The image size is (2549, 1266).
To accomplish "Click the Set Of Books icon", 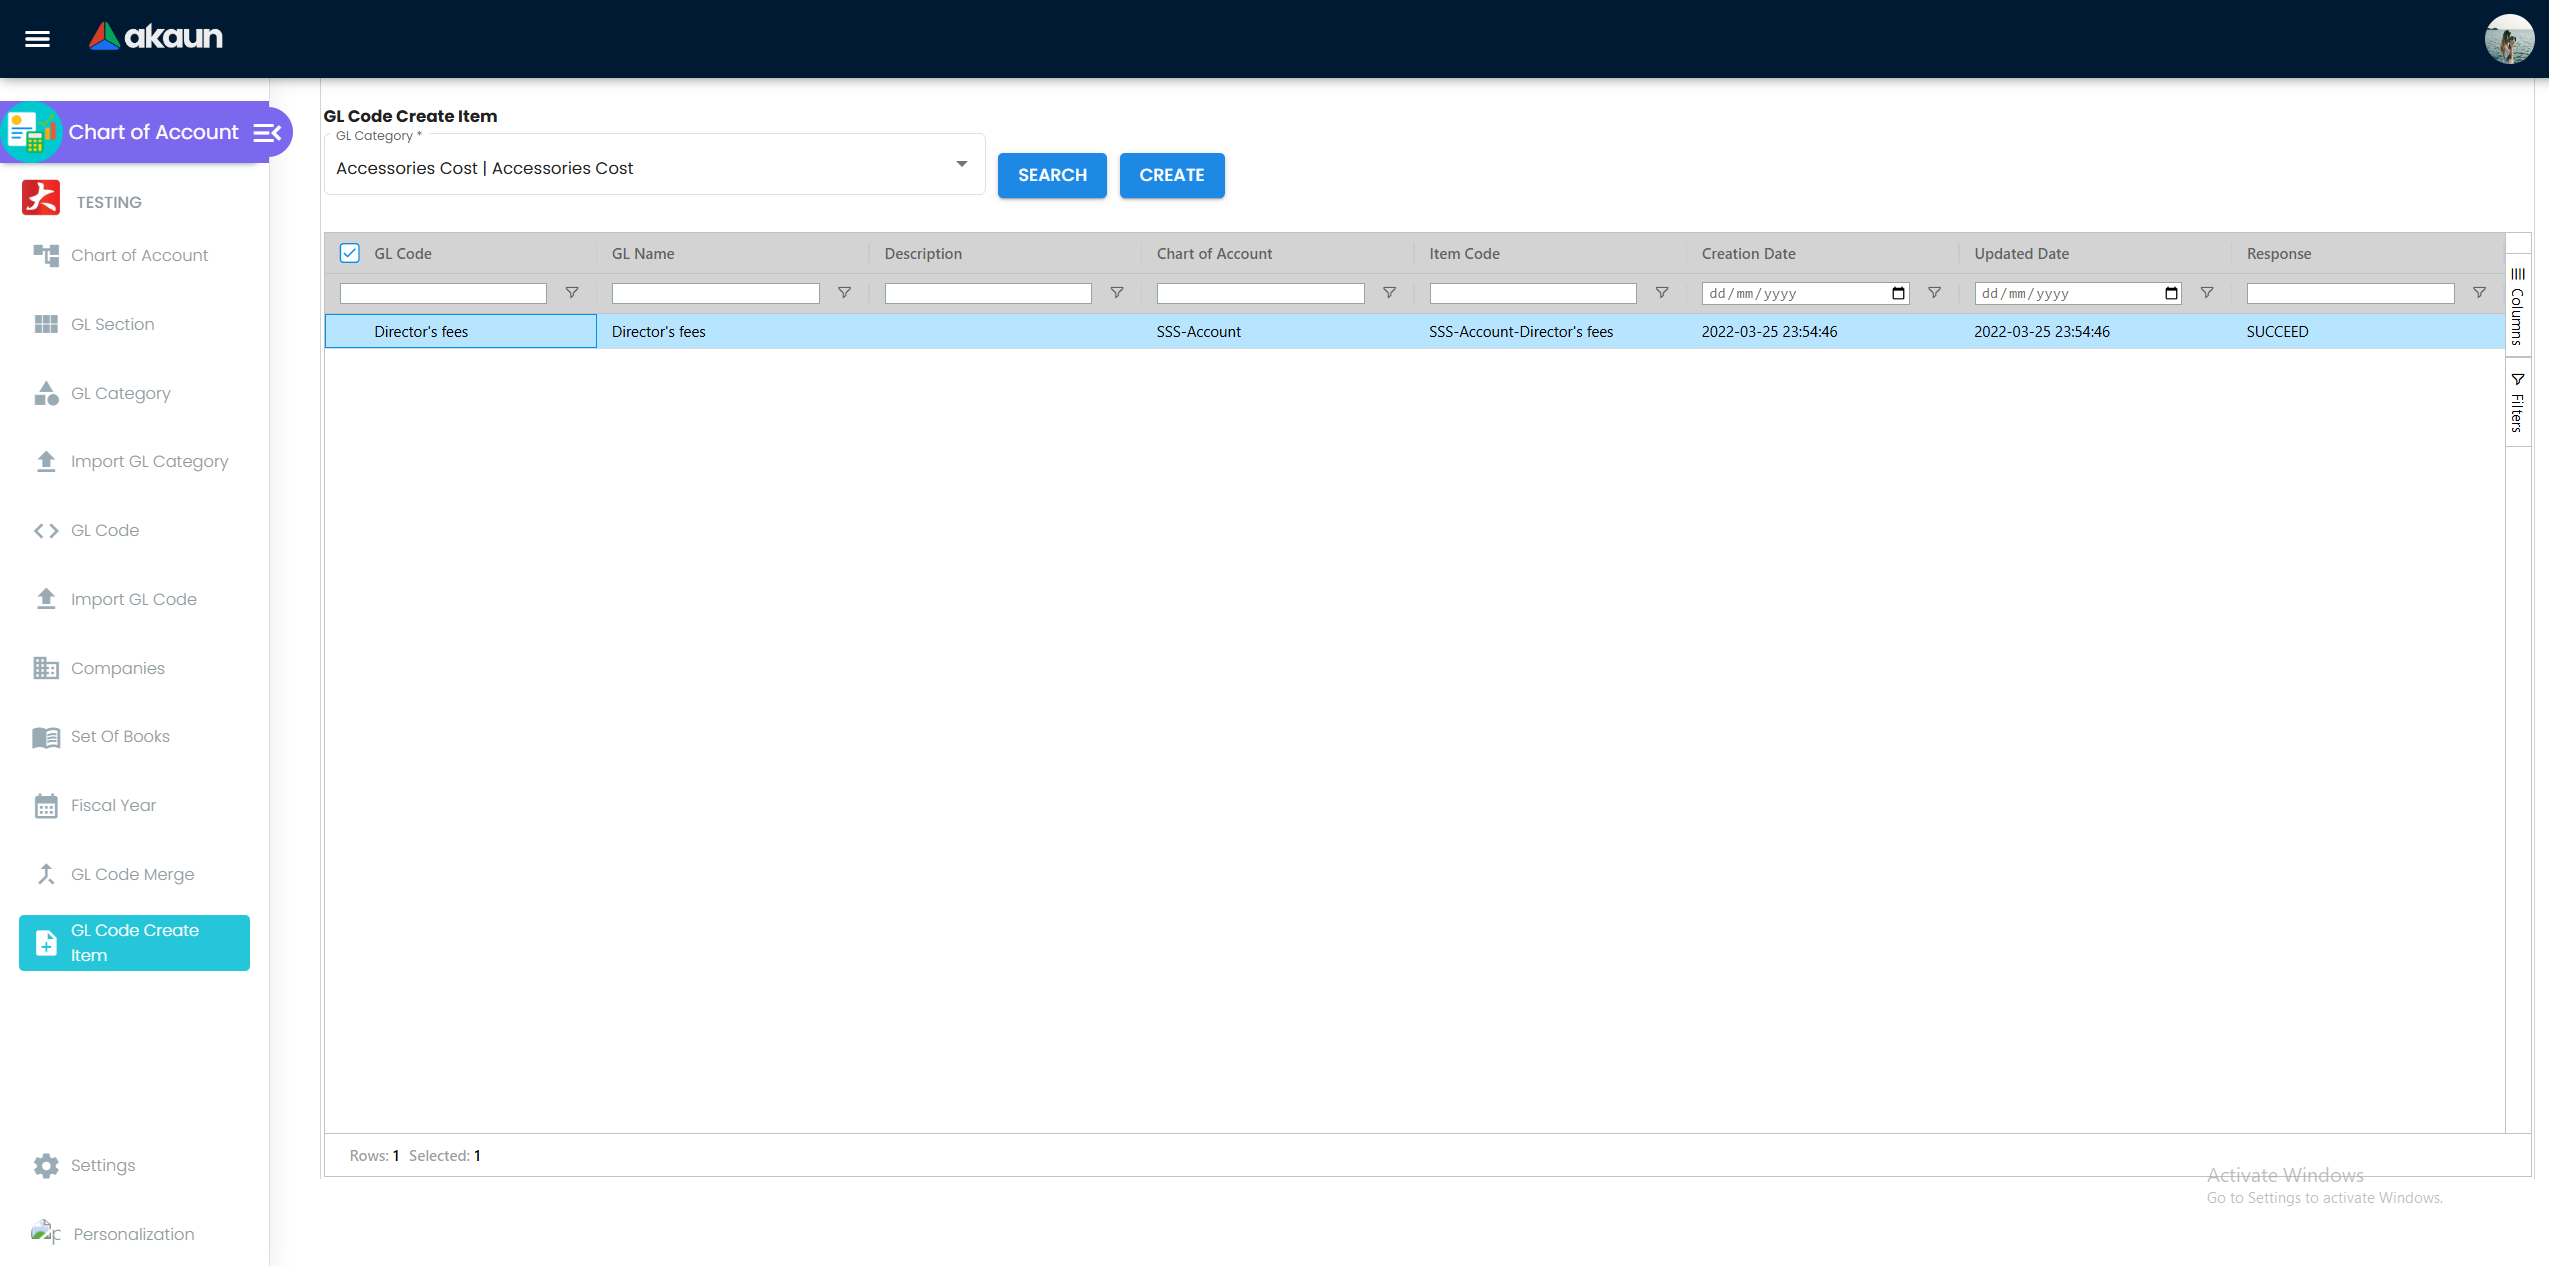I will [x=46, y=737].
